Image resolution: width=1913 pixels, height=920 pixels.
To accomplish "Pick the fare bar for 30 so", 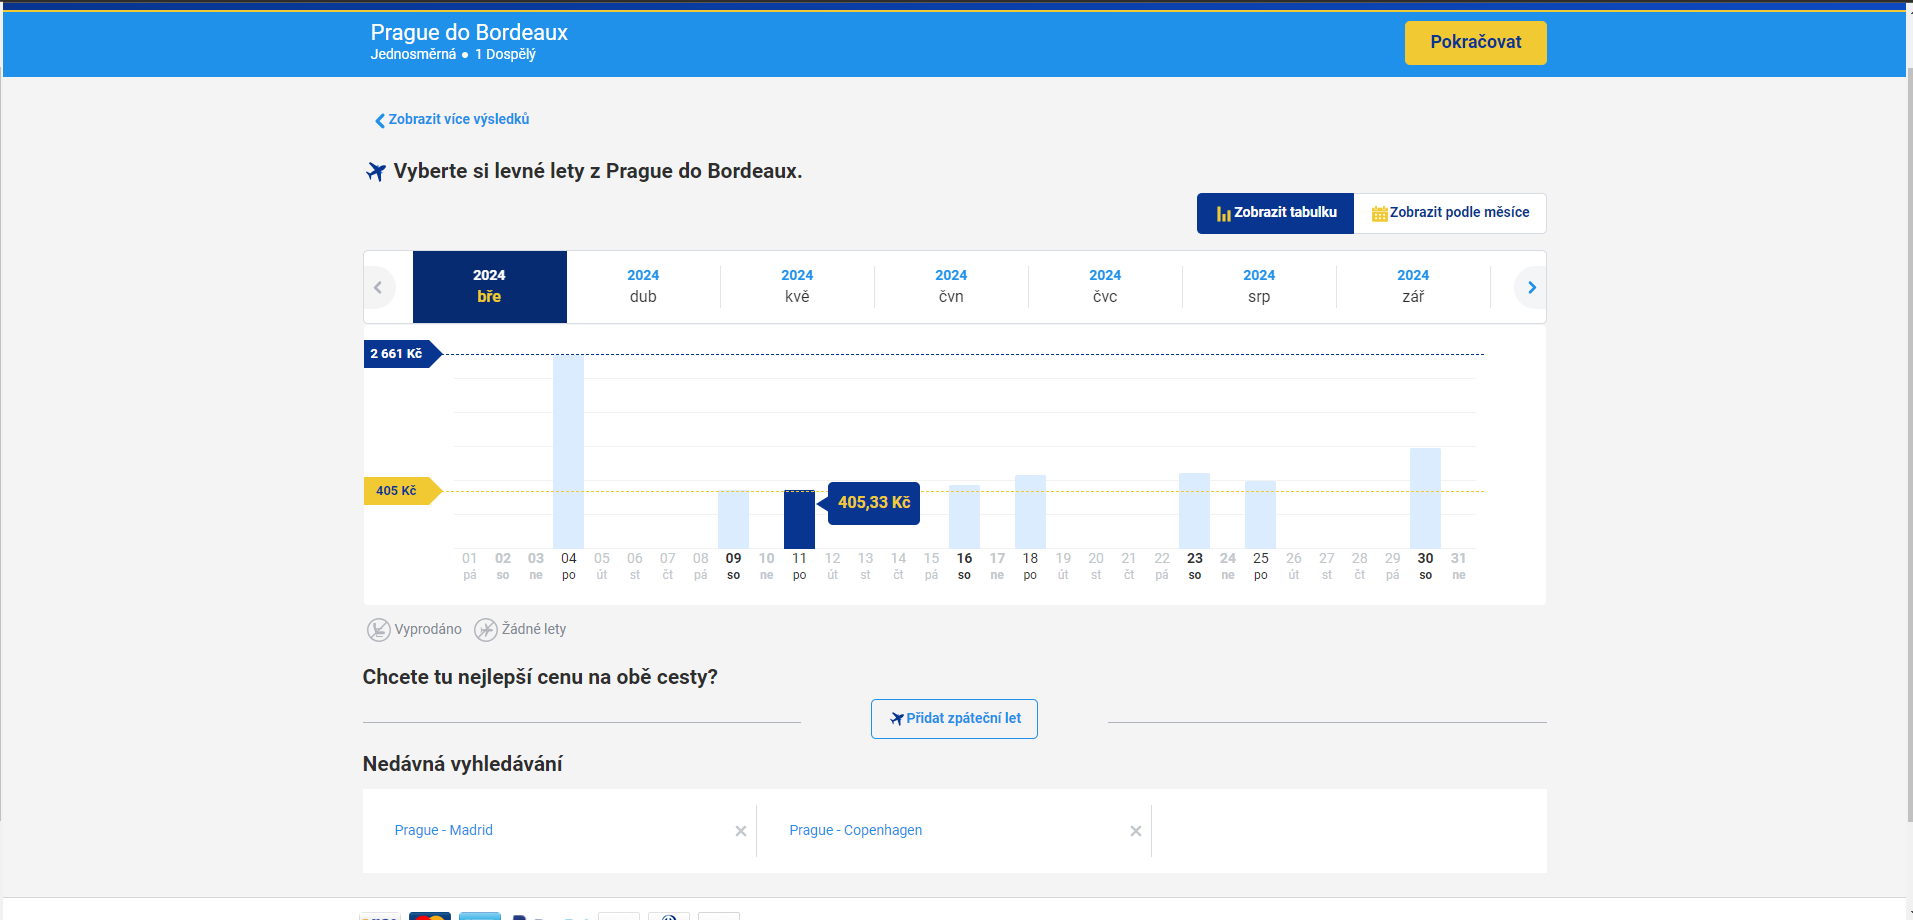I will click(x=1425, y=498).
